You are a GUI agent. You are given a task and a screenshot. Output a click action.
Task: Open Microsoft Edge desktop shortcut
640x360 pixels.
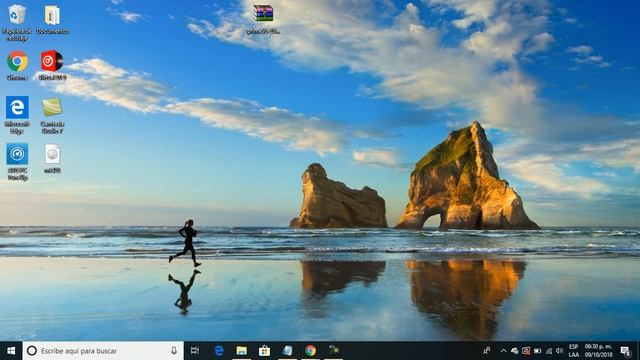pos(17,115)
